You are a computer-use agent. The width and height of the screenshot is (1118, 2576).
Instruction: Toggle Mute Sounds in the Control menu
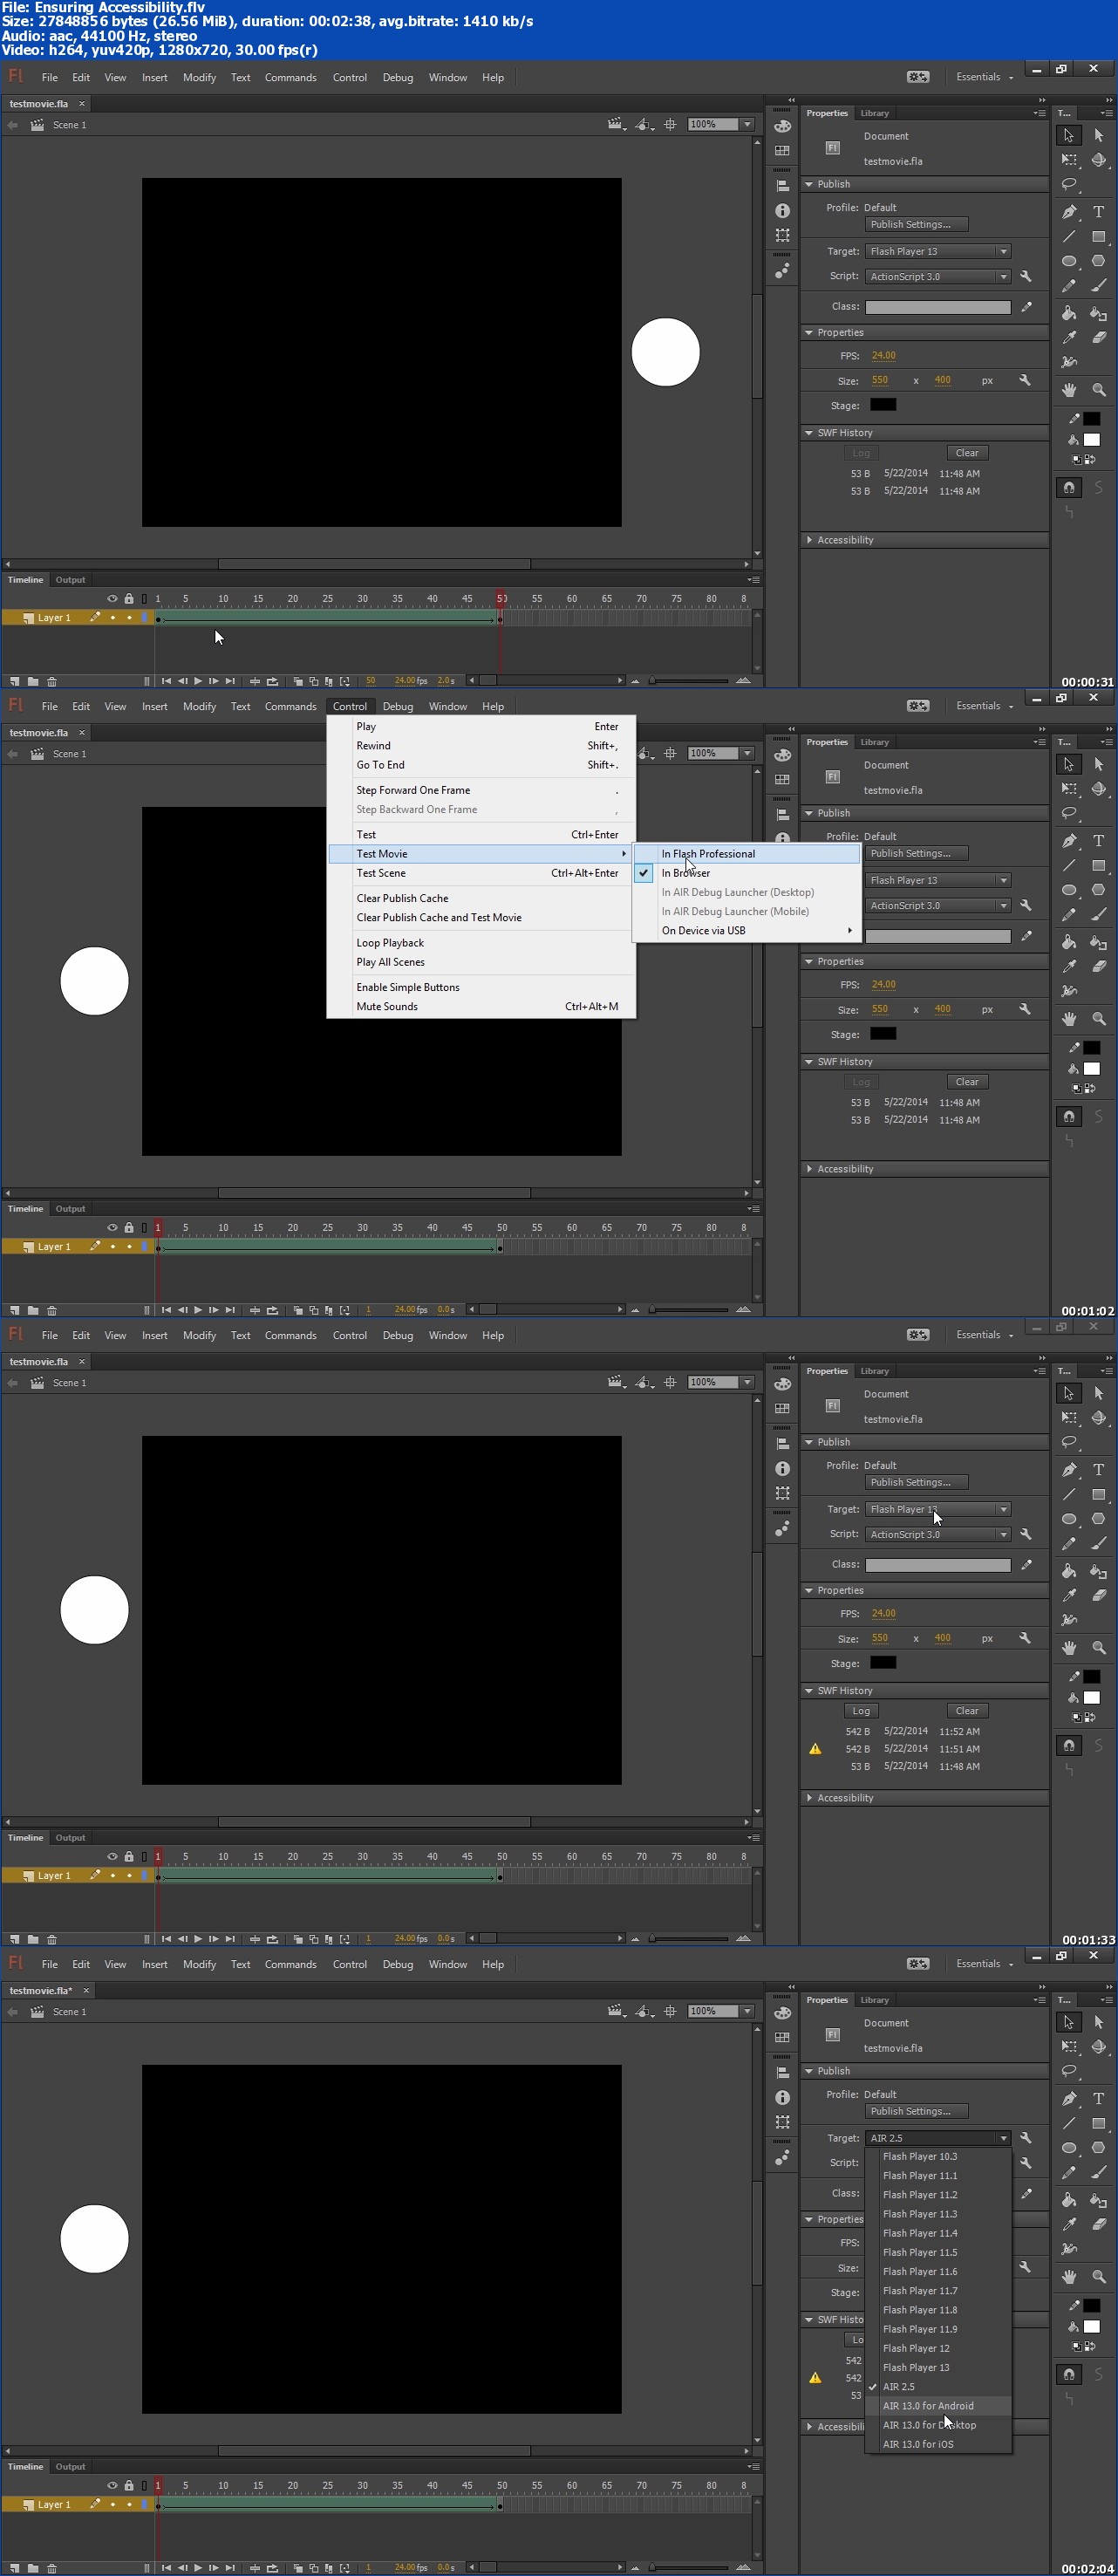(482, 1007)
